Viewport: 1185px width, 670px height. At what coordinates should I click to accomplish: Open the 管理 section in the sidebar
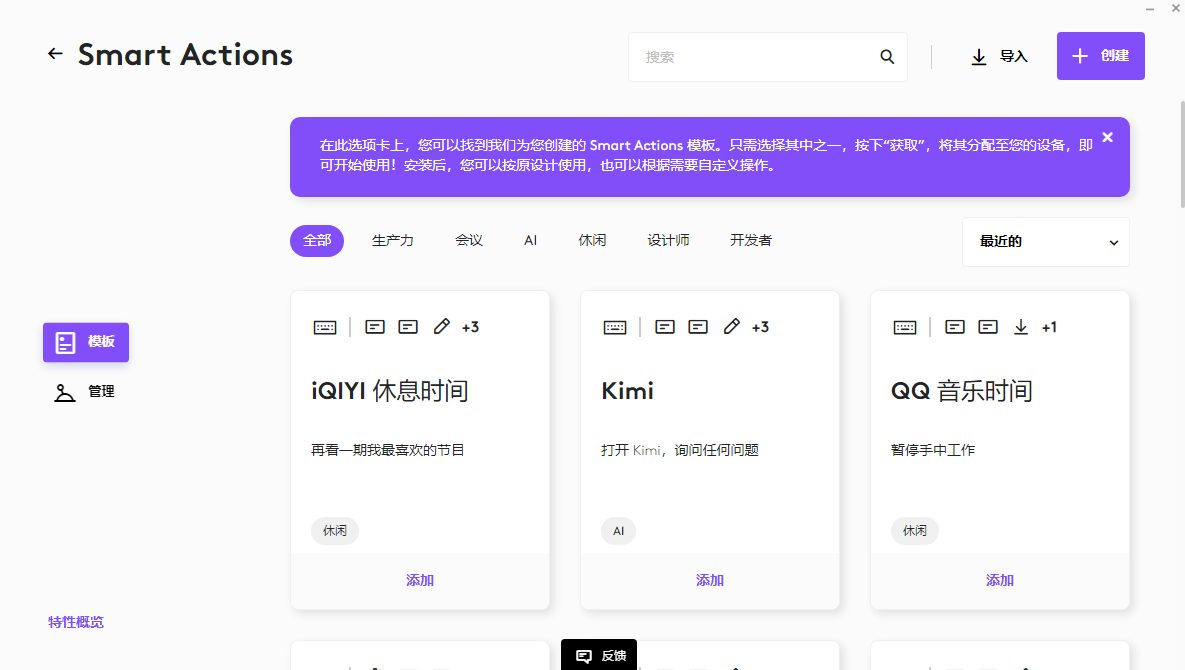pos(86,391)
